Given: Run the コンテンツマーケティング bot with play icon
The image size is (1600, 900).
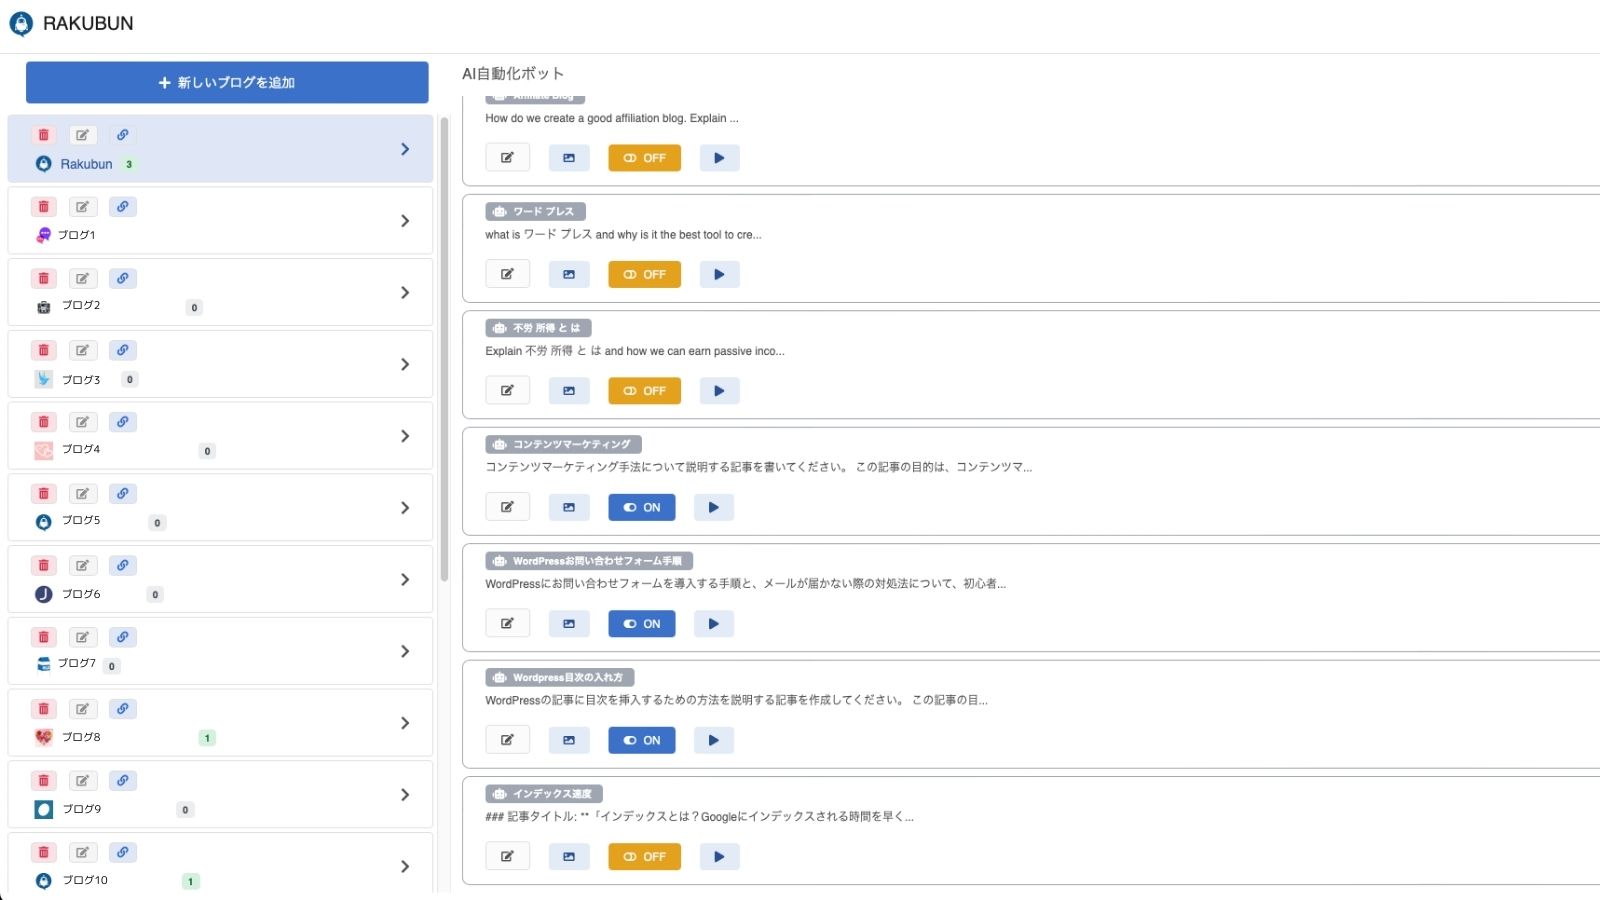Looking at the screenshot, I should point(713,507).
